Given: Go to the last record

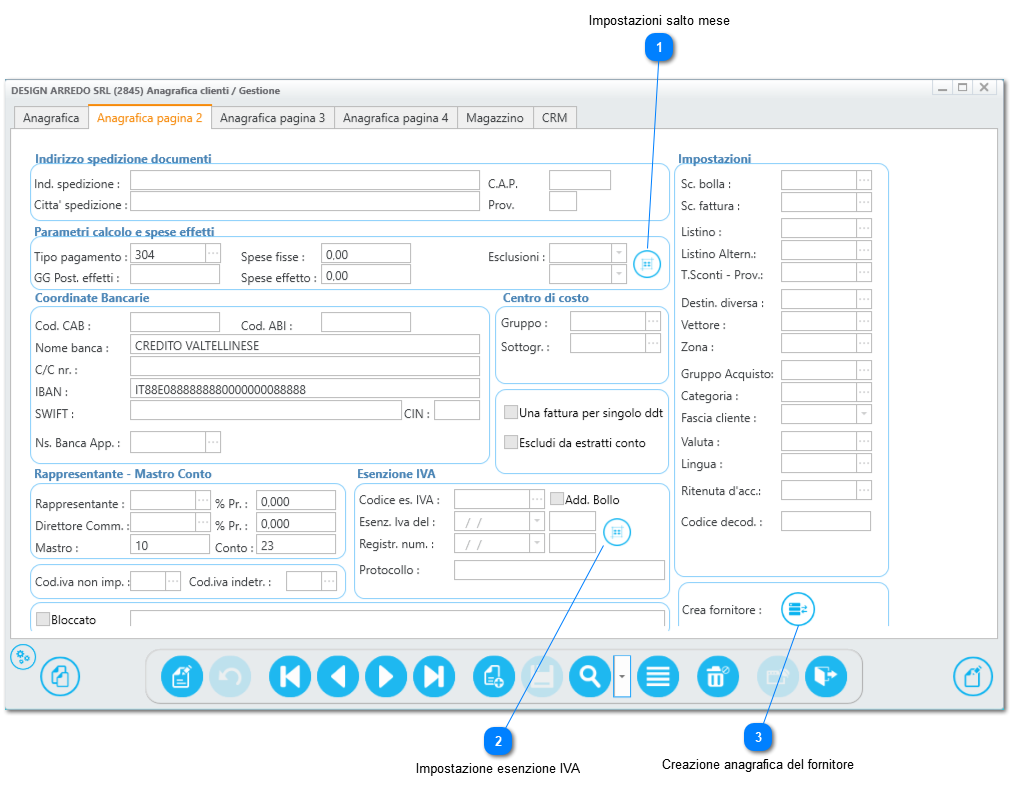Looking at the screenshot, I should (434, 676).
